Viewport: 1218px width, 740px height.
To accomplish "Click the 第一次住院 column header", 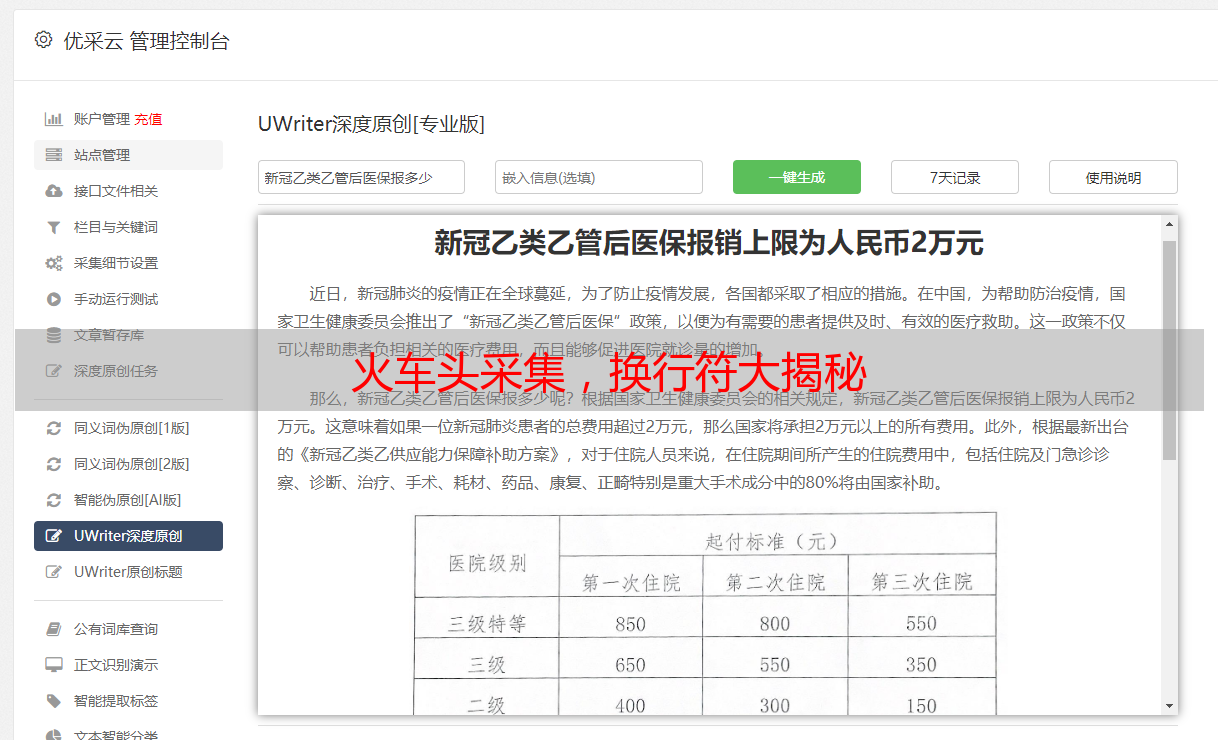I will click(x=631, y=583).
